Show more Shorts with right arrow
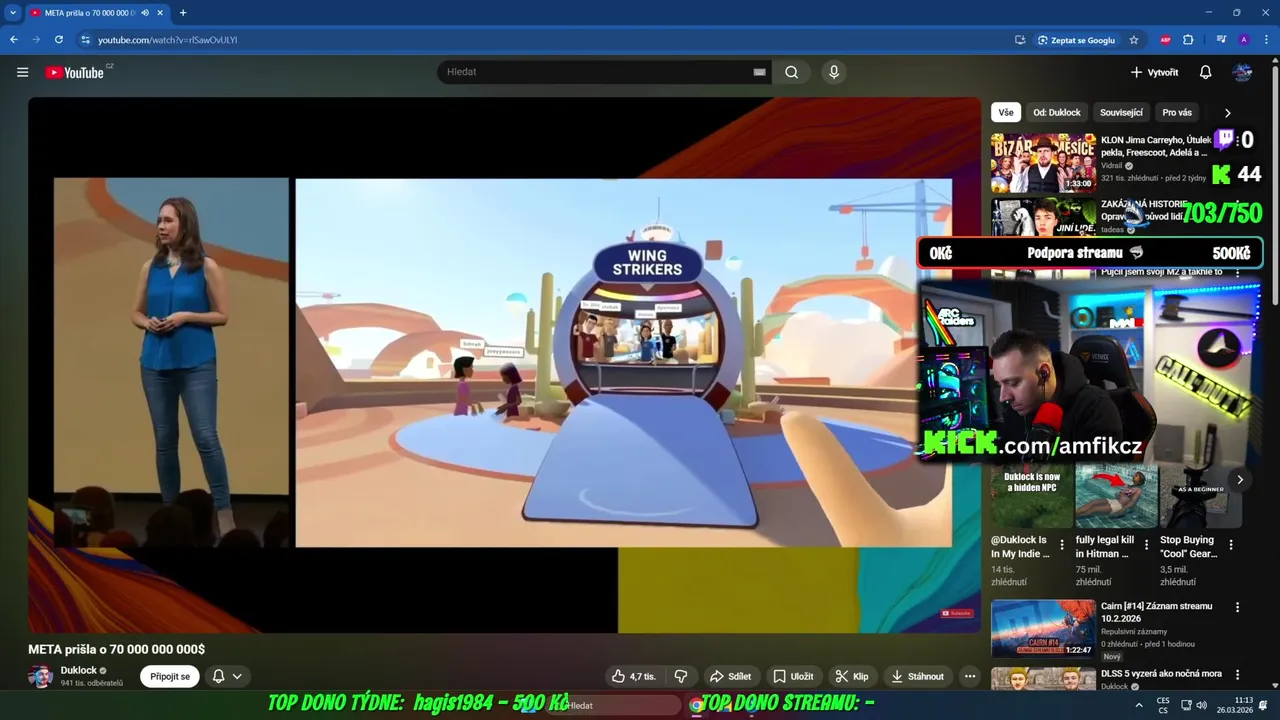Image resolution: width=1280 pixels, height=720 pixels. [1240, 480]
